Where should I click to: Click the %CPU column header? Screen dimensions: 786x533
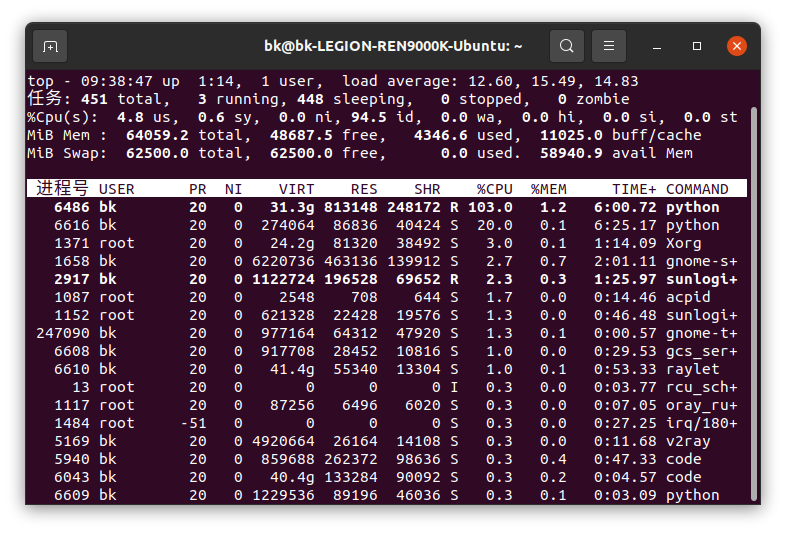[x=494, y=189]
